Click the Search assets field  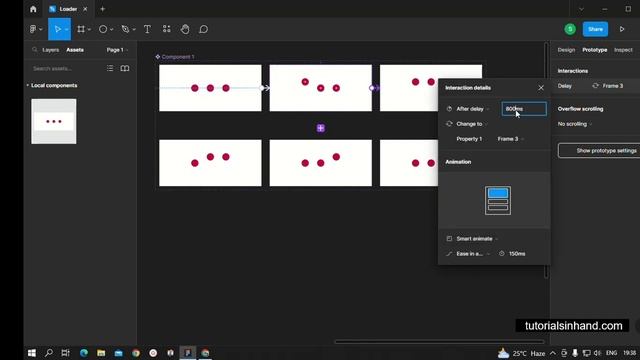point(65,69)
